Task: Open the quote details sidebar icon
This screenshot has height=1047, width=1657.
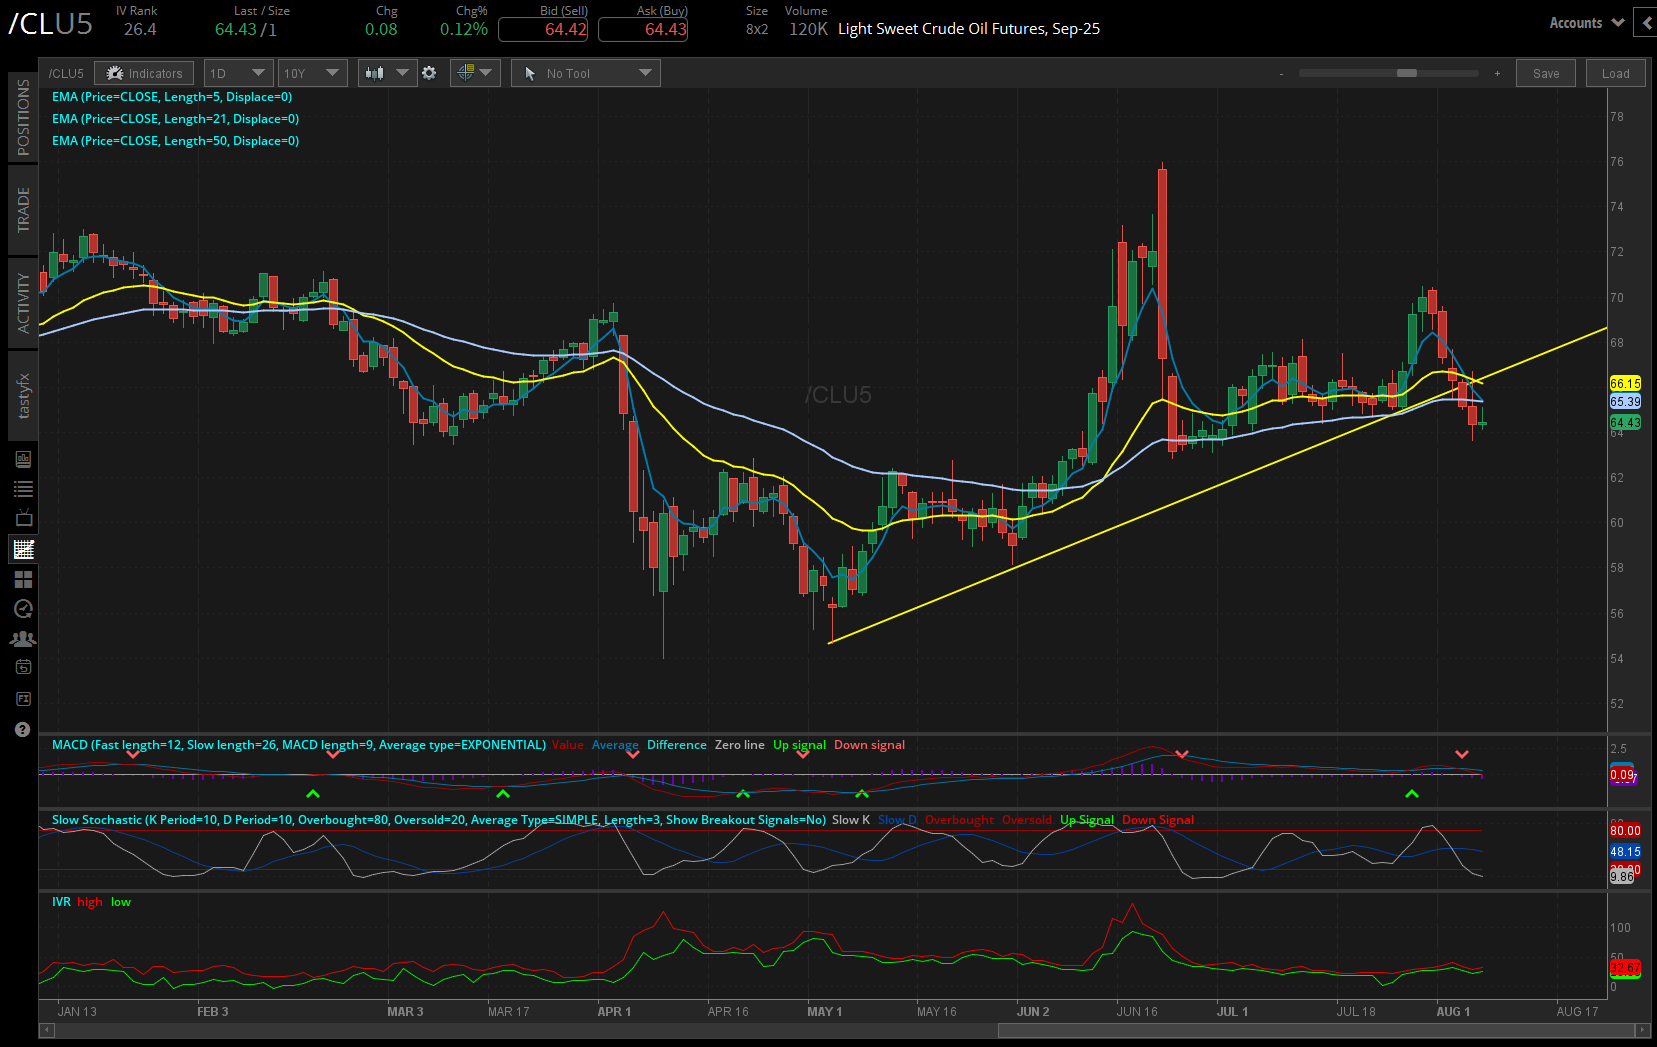Action: tap(22, 460)
